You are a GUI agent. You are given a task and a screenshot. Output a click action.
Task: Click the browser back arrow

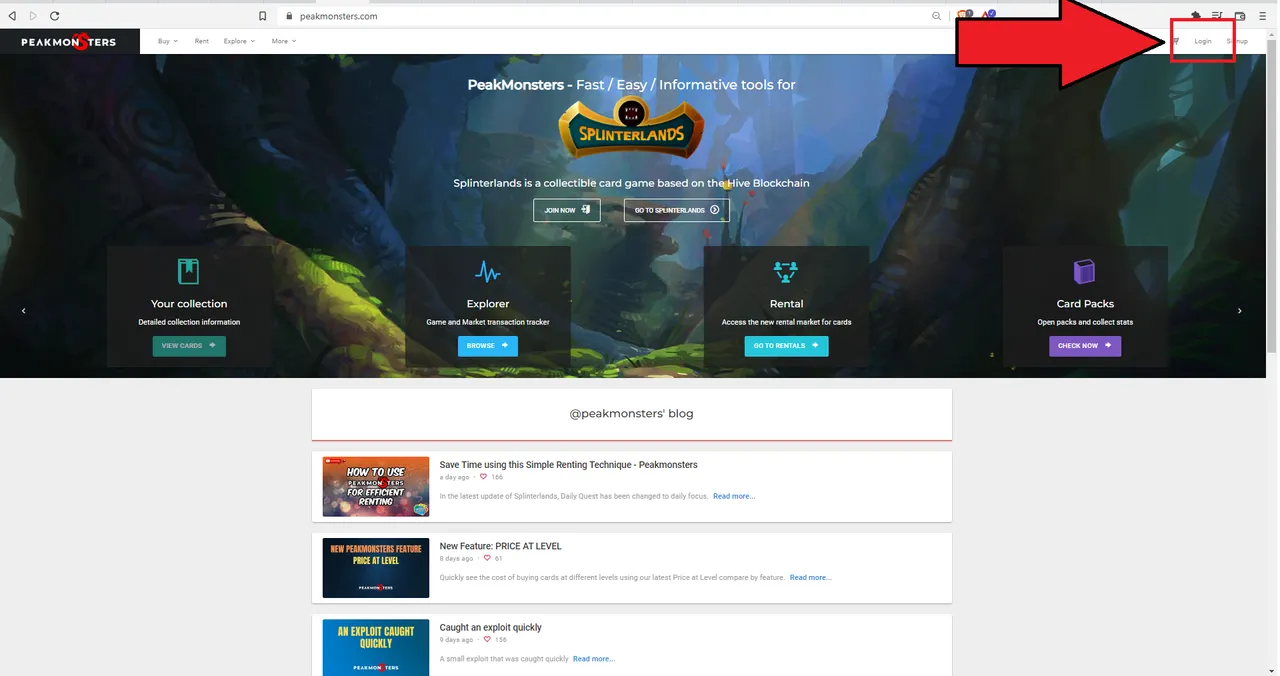tap(12, 16)
